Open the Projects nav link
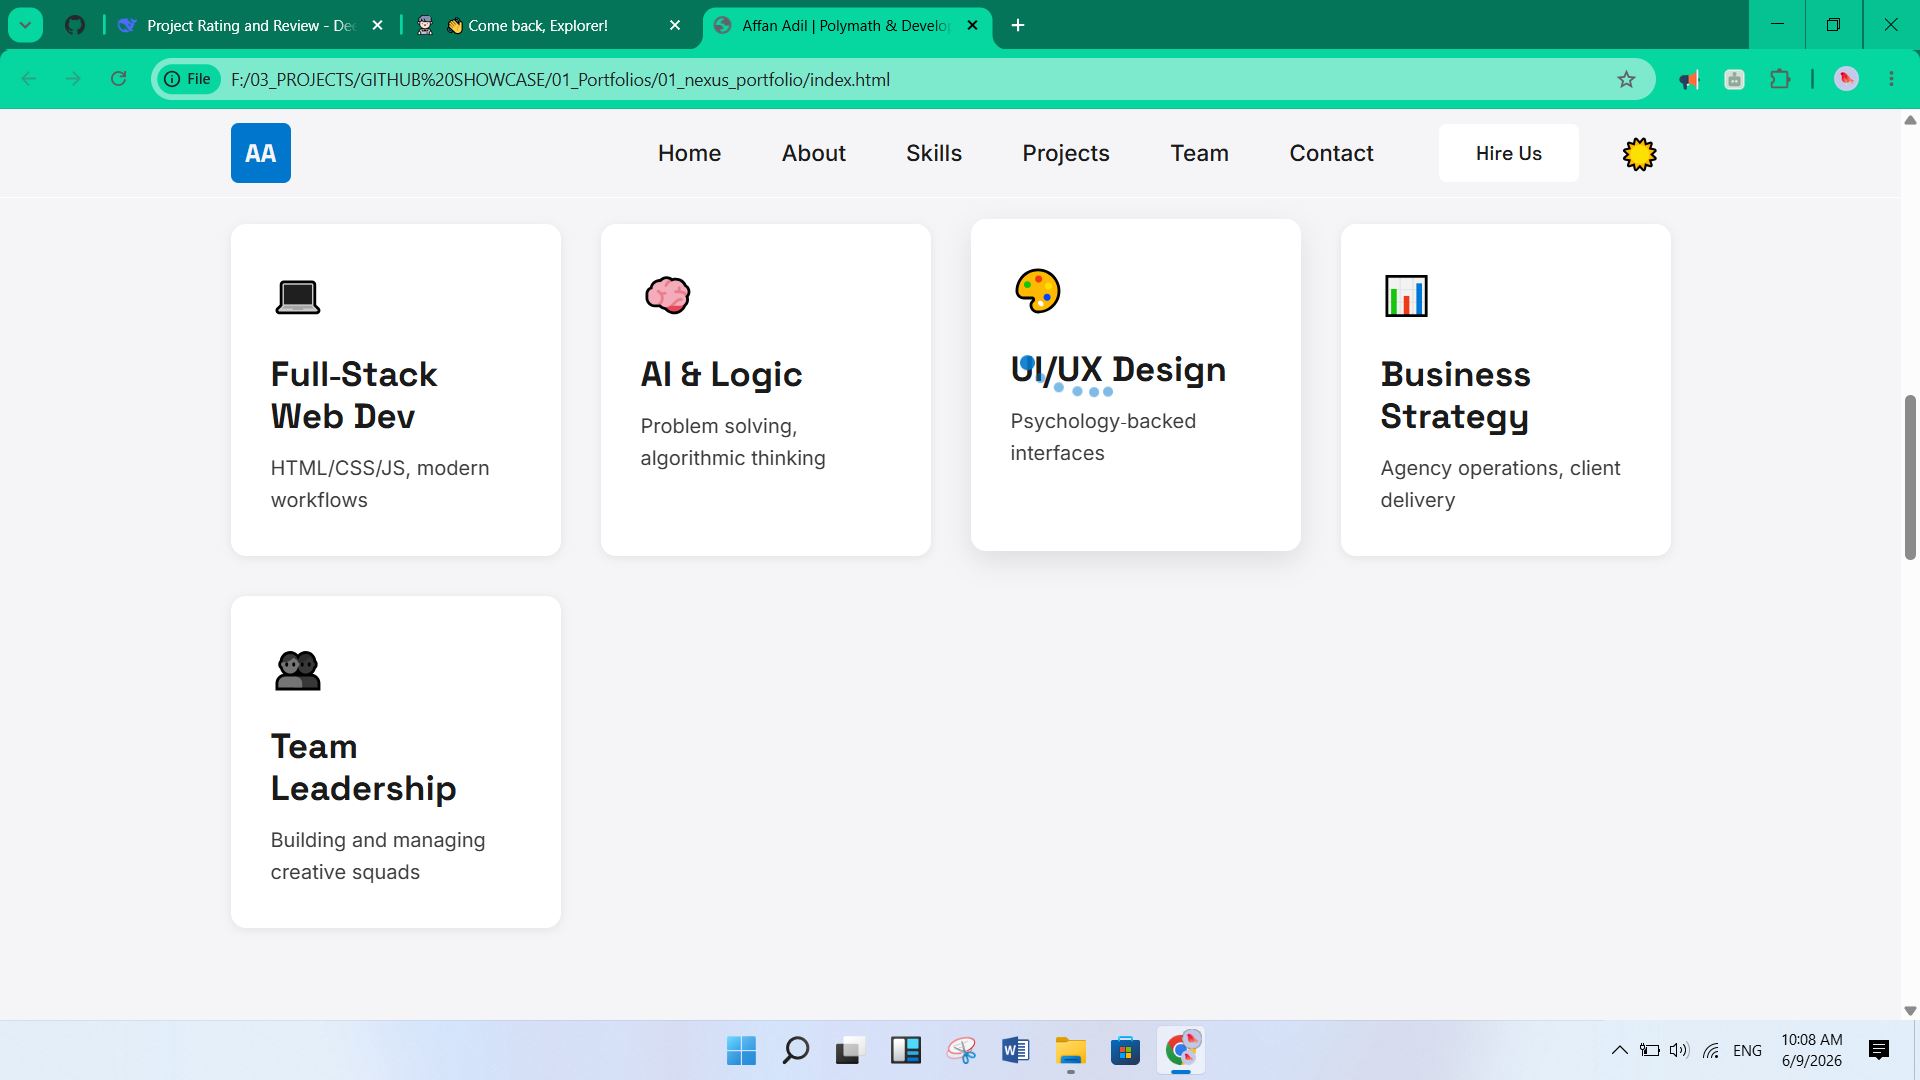Image resolution: width=1920 pixels, height=1080 pixels. pyautogui.click(x=1066, y=153)
